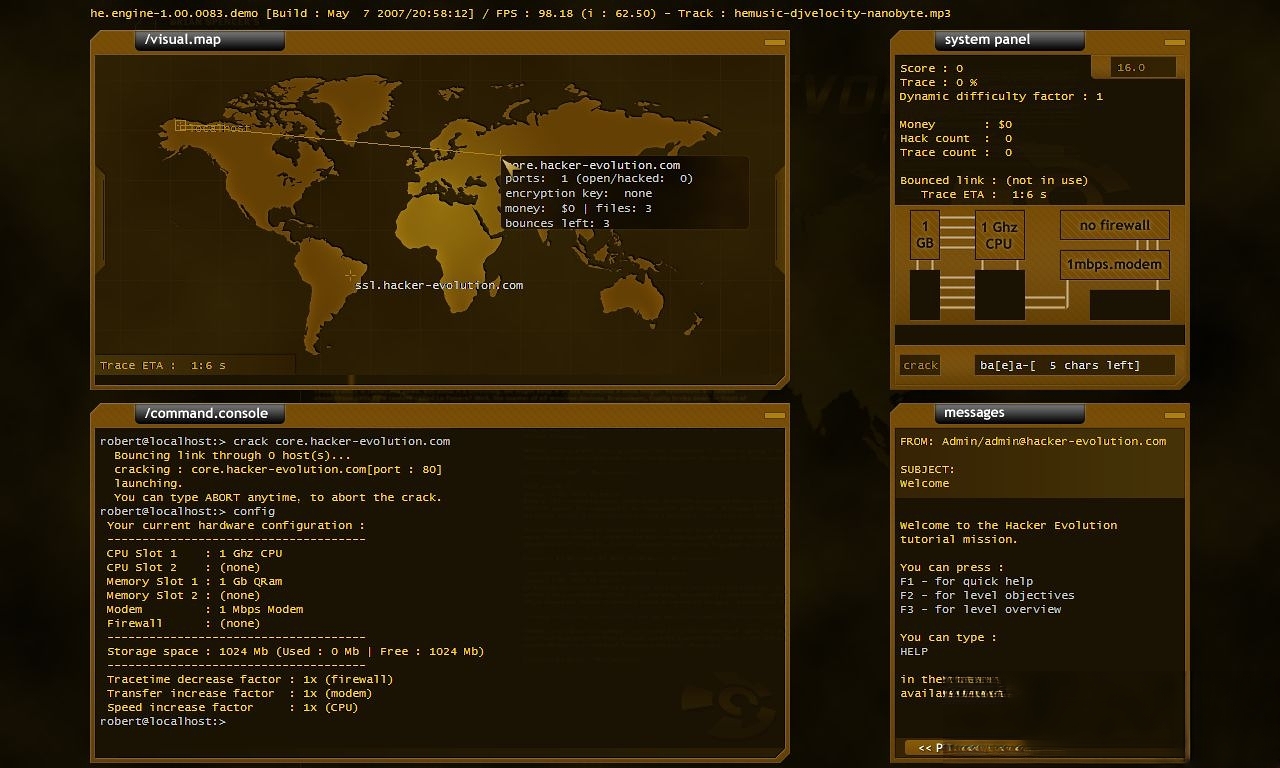
Task: Click 'You can type ABORT anytime' console line
Action: point(278,497)
